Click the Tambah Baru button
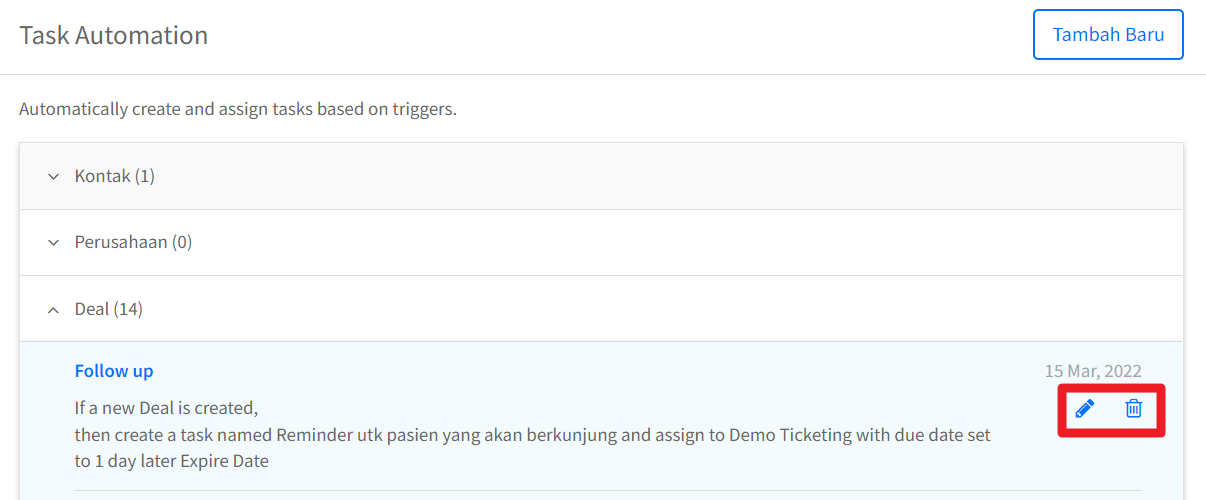The image size is (1206, 500). tap(1108, 35)
